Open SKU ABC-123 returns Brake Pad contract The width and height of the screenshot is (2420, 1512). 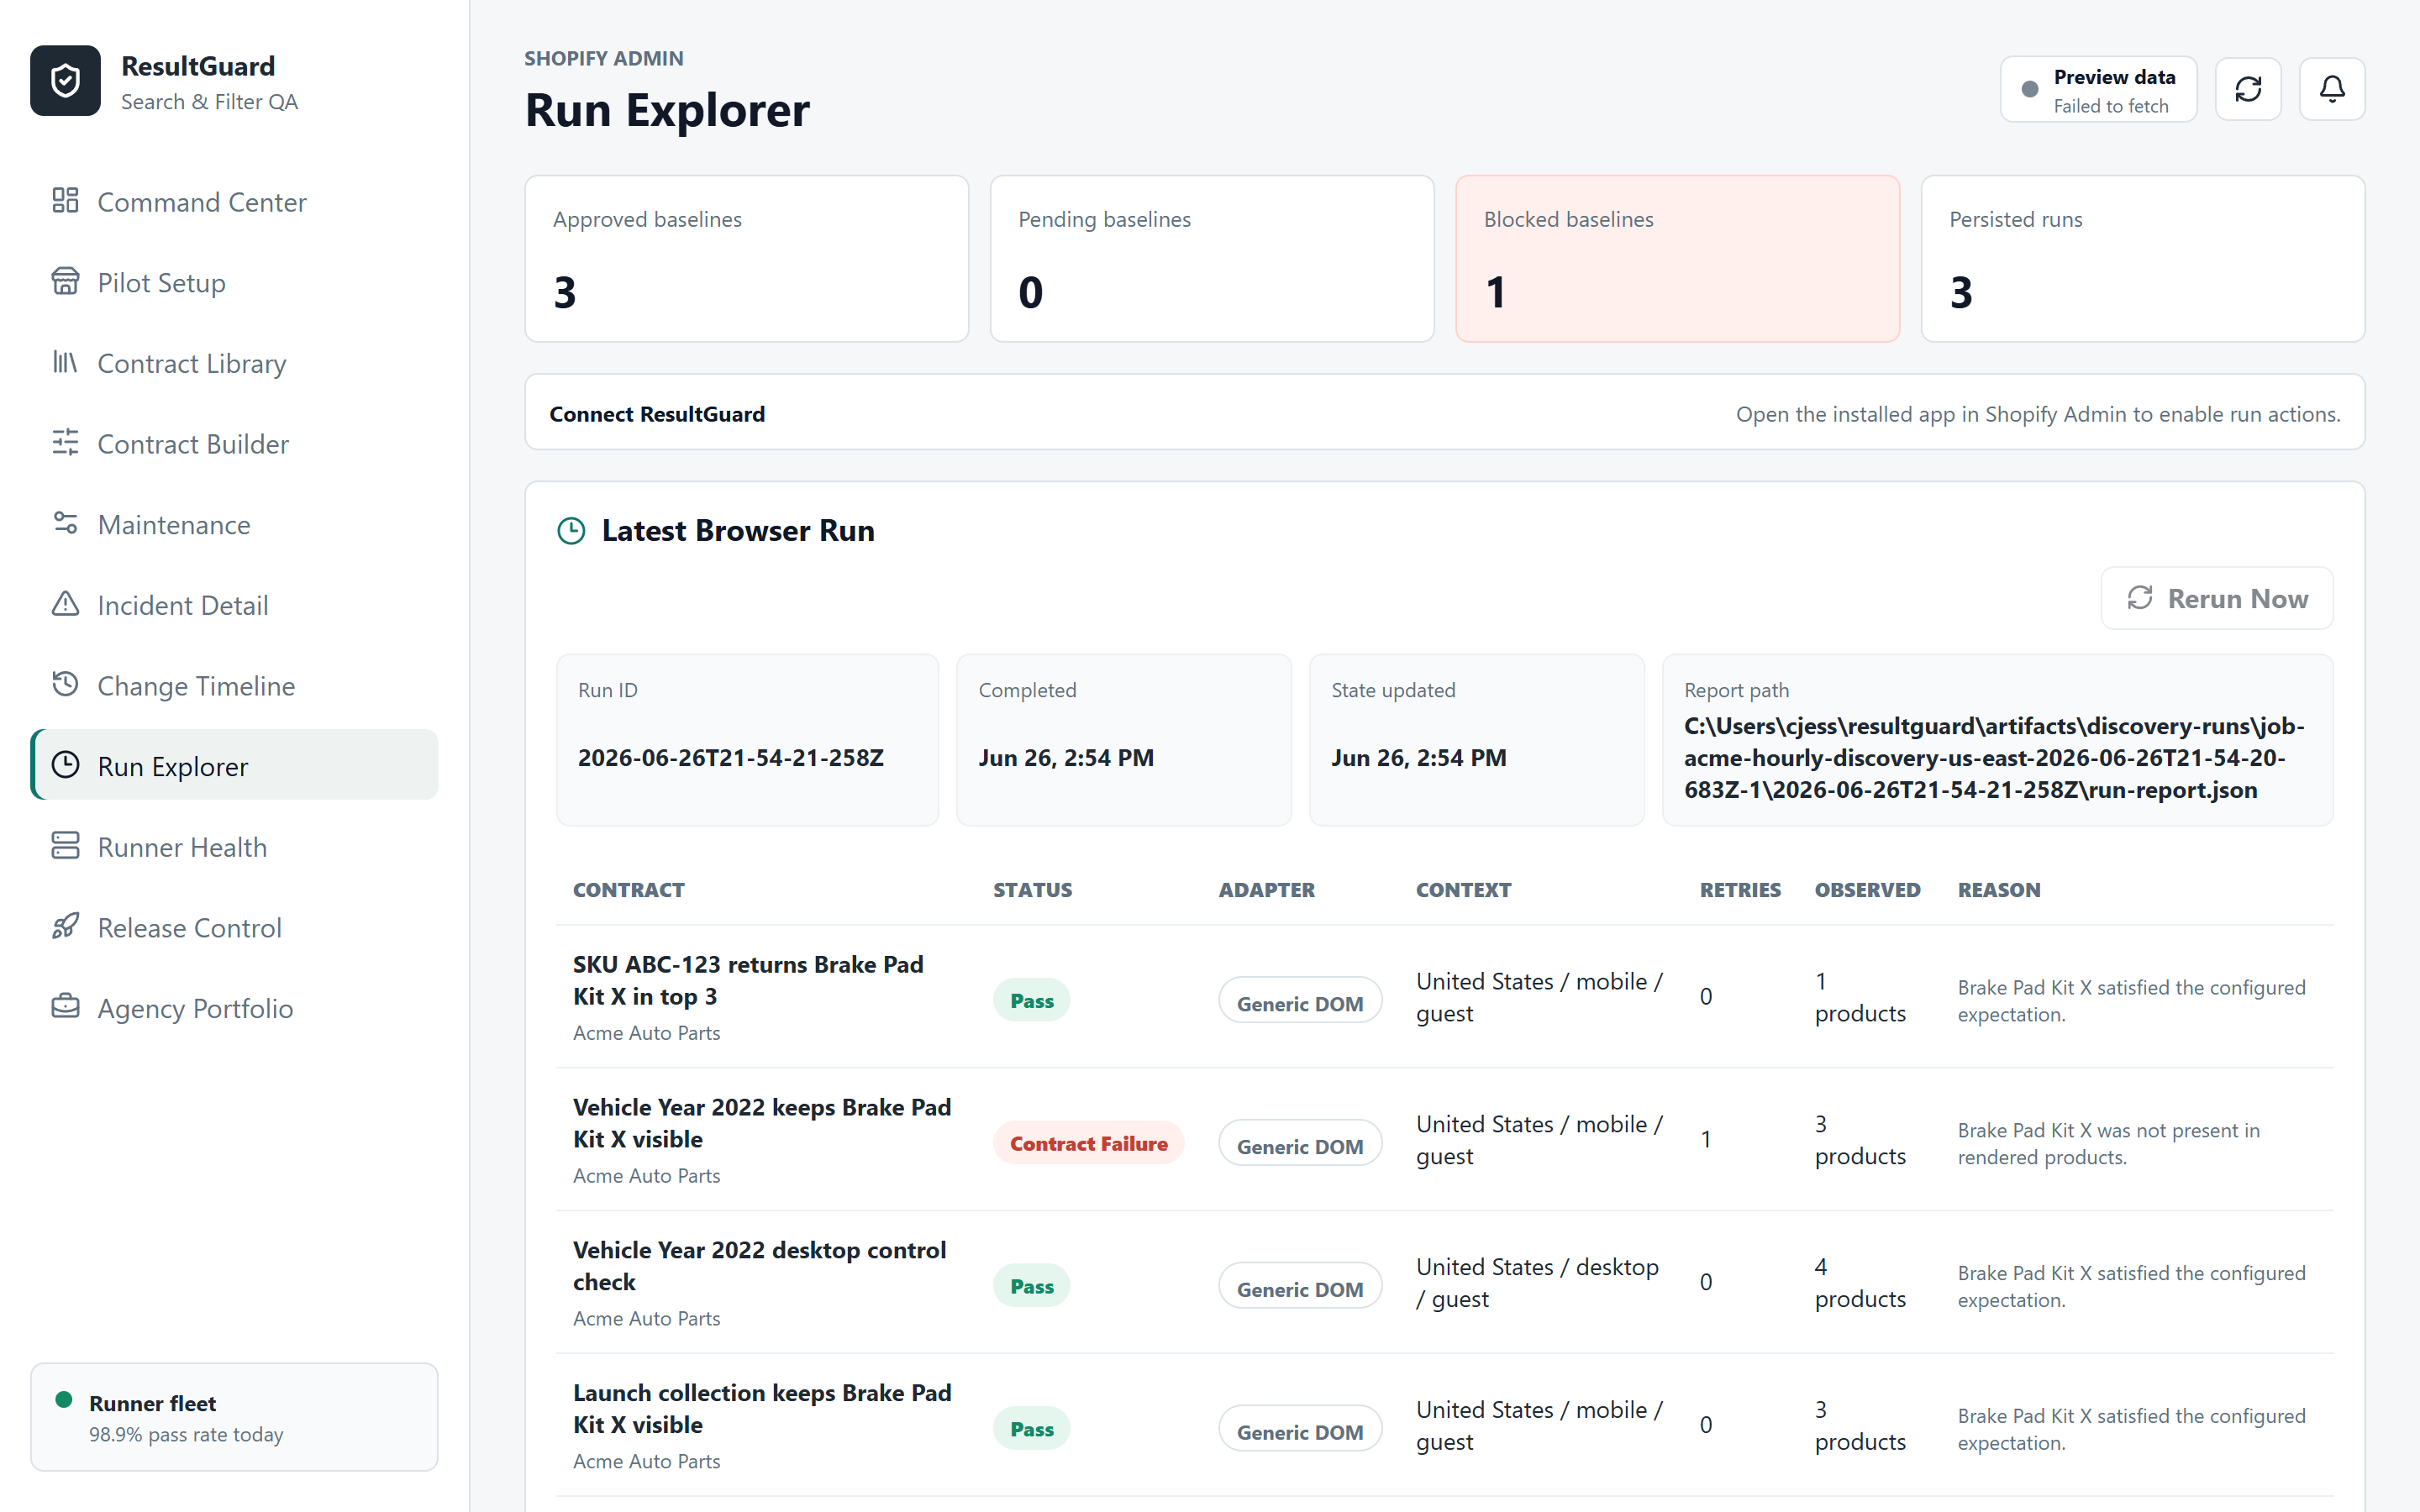748,980
